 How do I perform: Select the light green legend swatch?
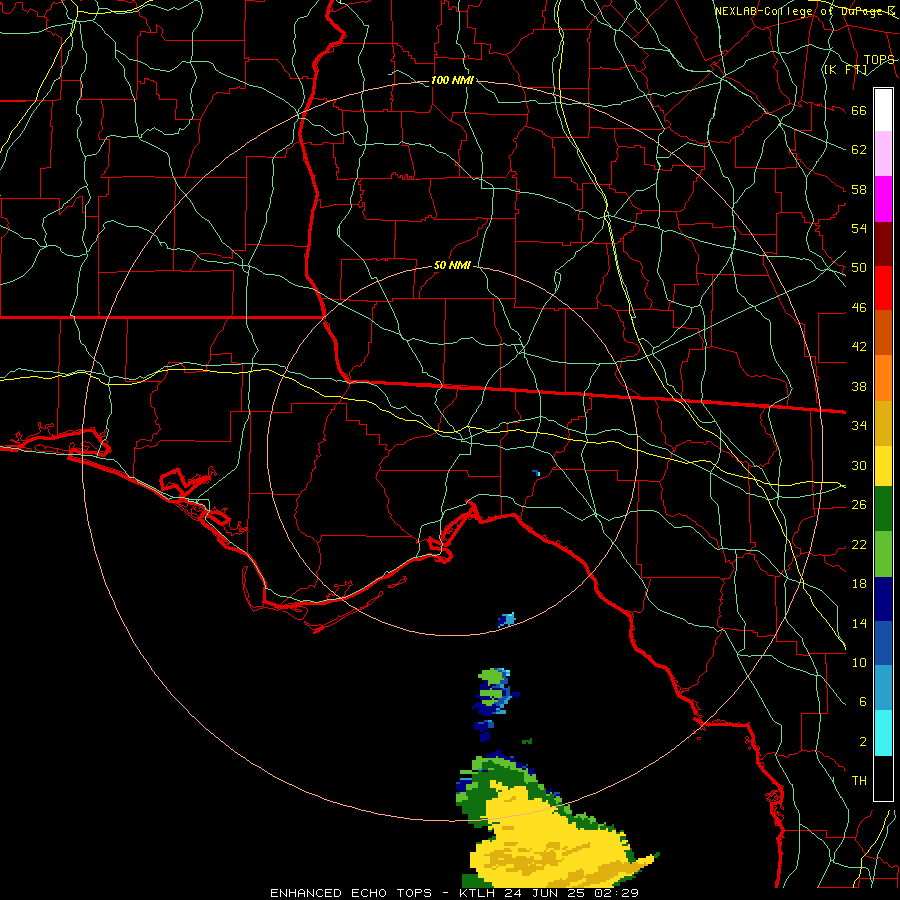click(883, 554)
